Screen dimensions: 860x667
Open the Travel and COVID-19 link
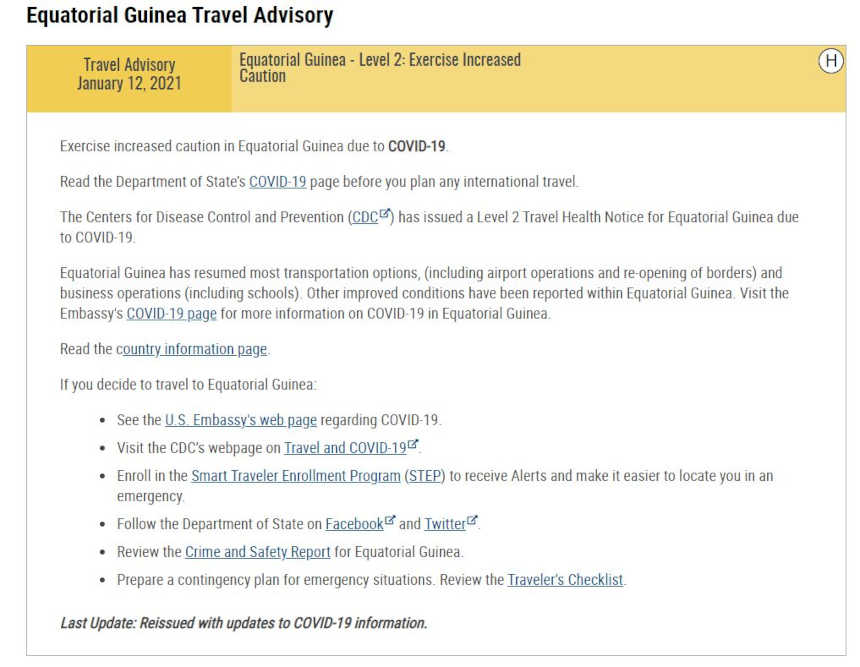(345, 448)
